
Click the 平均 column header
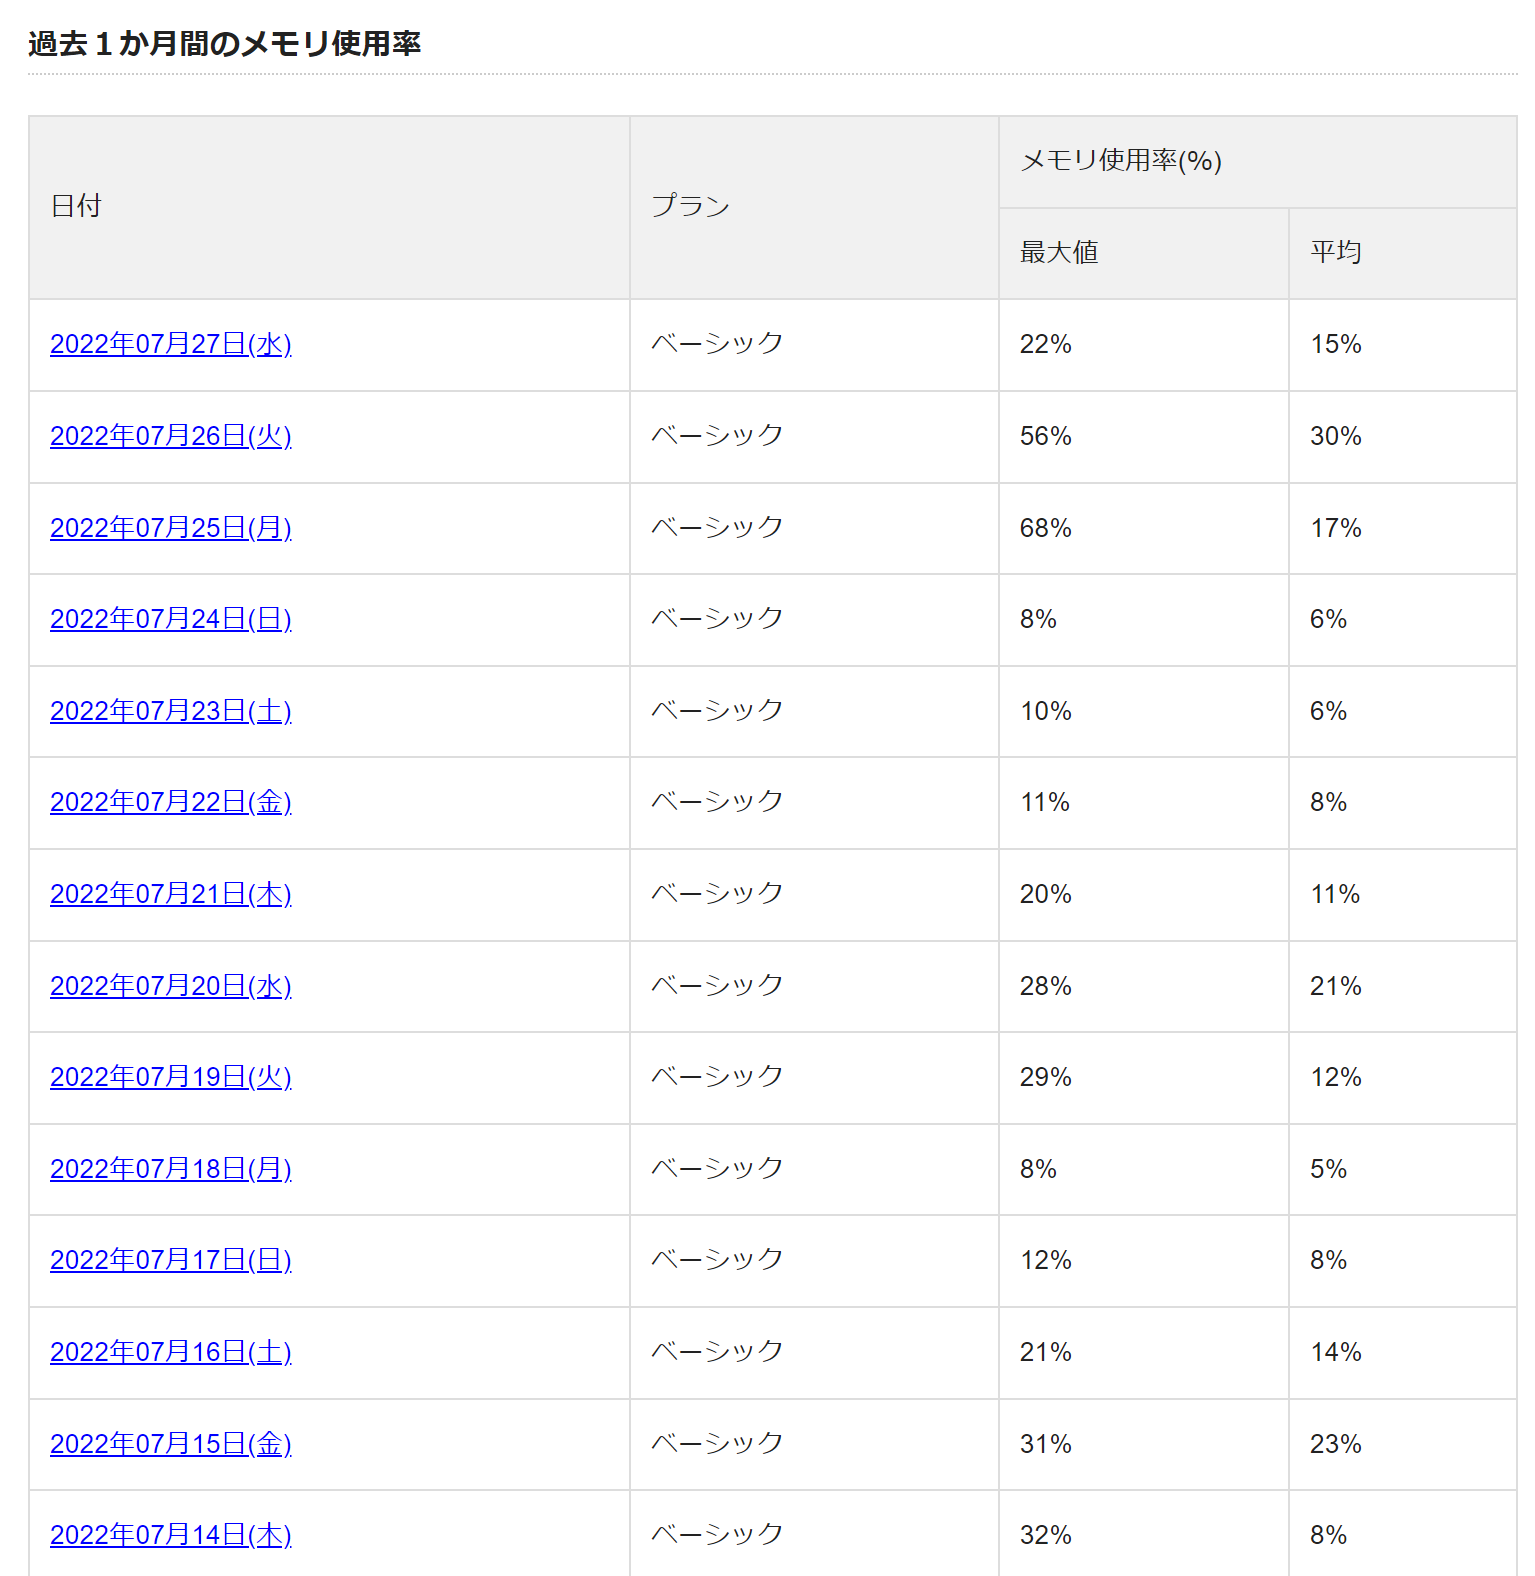[x=1403, y=253]
